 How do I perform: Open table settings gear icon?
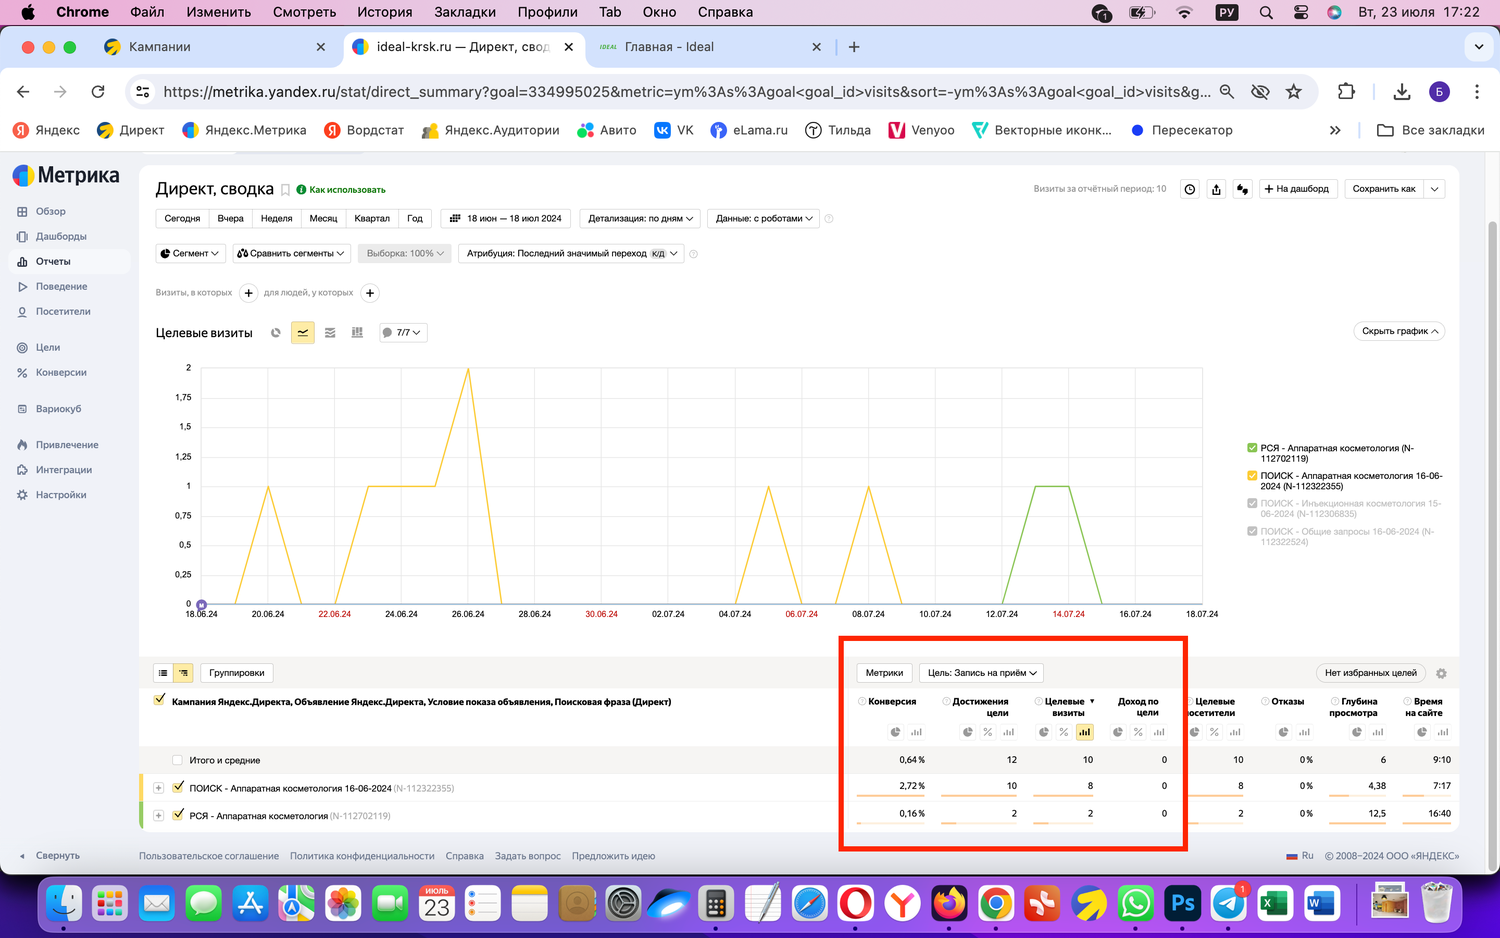1441,673
